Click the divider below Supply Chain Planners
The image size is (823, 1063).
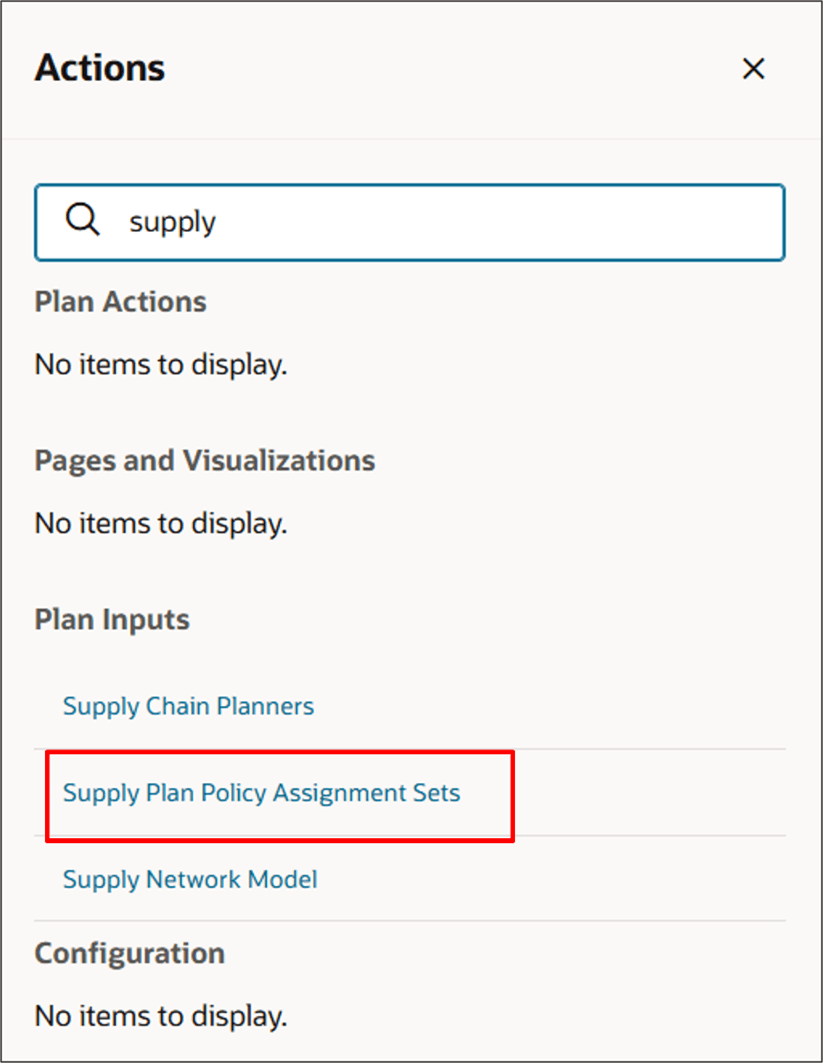tap(410, 749)
